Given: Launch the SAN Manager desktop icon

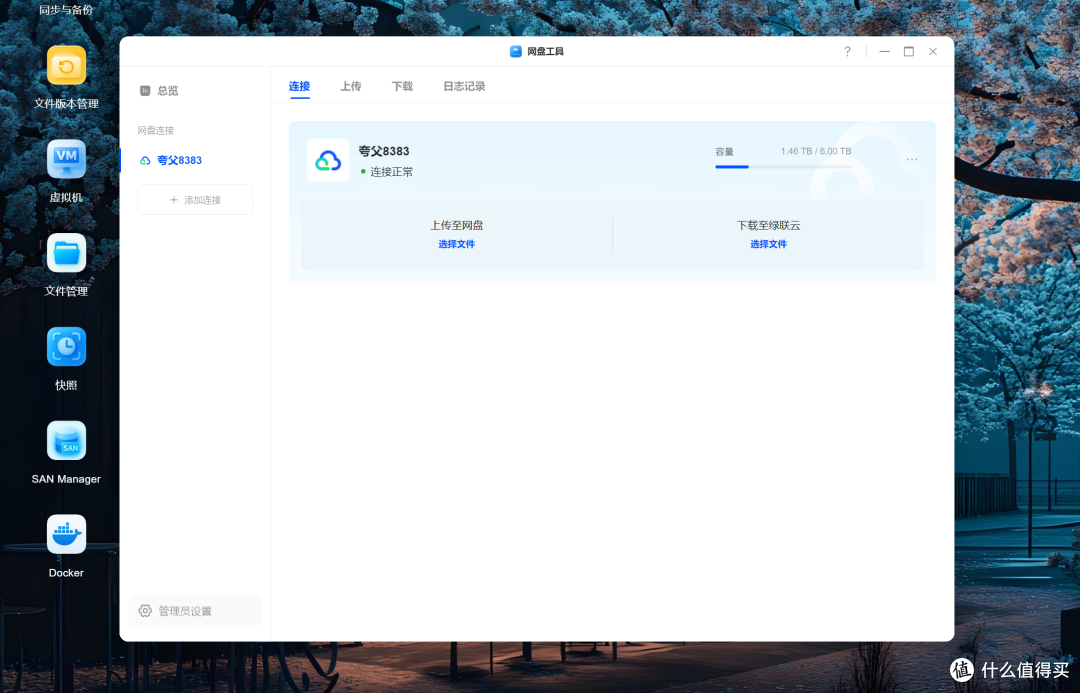Looking at the screenshot, I should (66, 440).
